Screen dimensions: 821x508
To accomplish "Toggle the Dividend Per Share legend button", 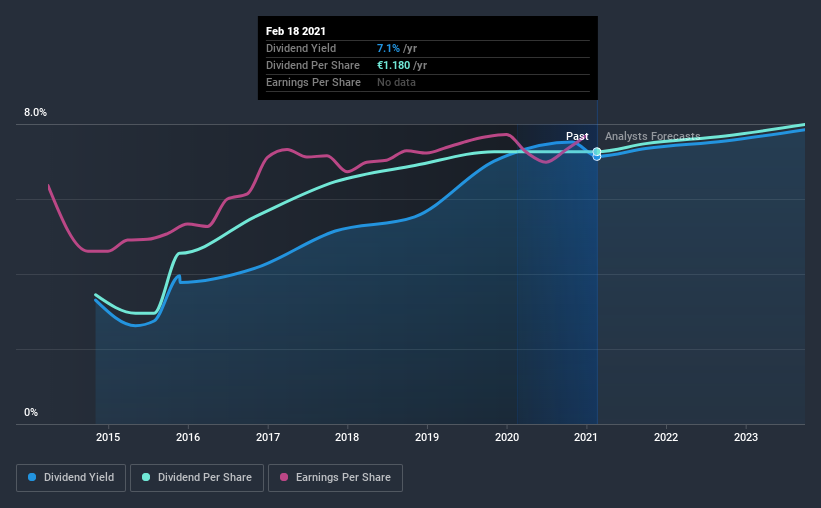I will tap(197, 478).
